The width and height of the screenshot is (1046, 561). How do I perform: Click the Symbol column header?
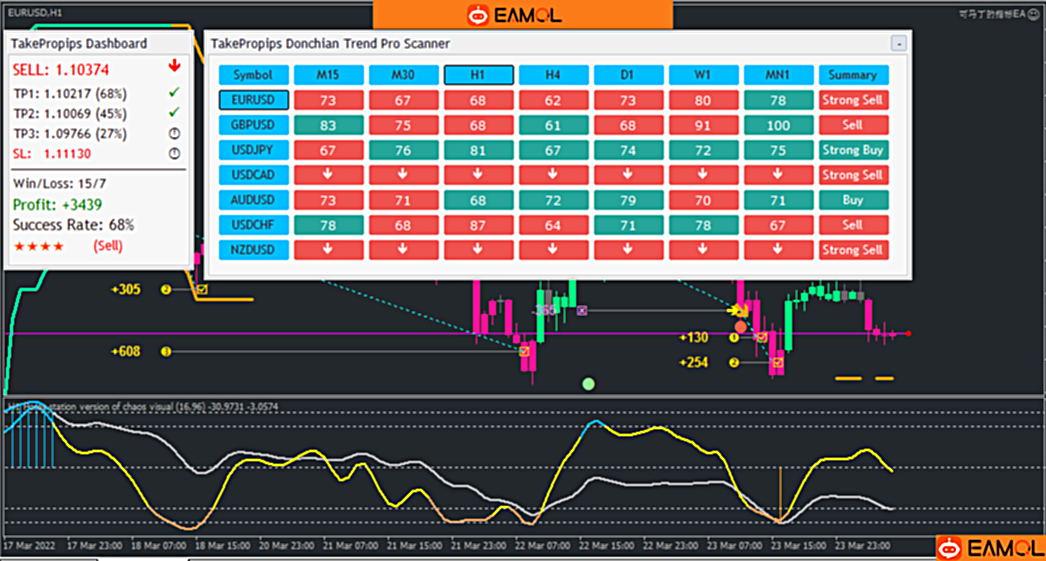tap(253, 75)
